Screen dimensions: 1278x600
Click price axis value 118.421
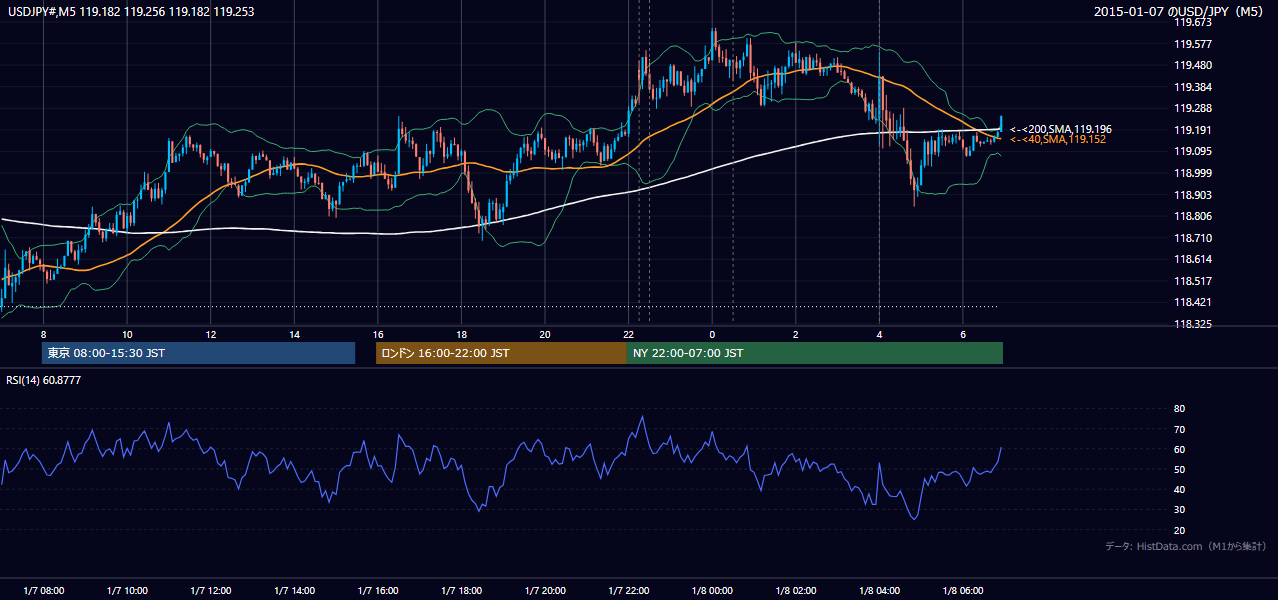(x=1192, y=302)
